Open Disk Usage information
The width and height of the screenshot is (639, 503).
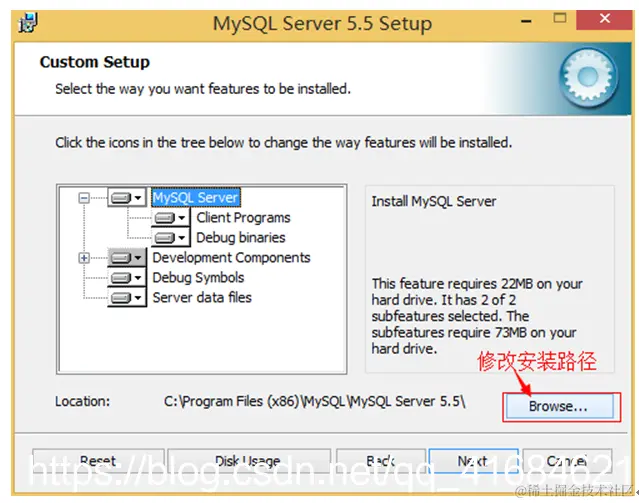click(249, 461)
